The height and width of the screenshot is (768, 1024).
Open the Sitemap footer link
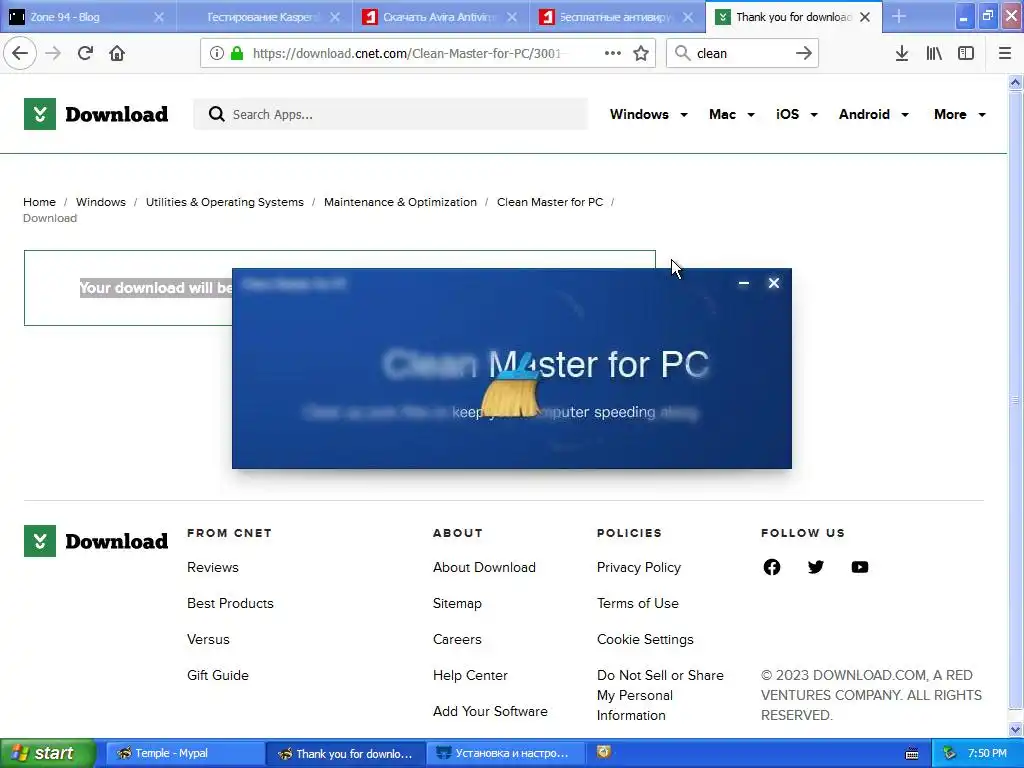[x=457, y=603]
